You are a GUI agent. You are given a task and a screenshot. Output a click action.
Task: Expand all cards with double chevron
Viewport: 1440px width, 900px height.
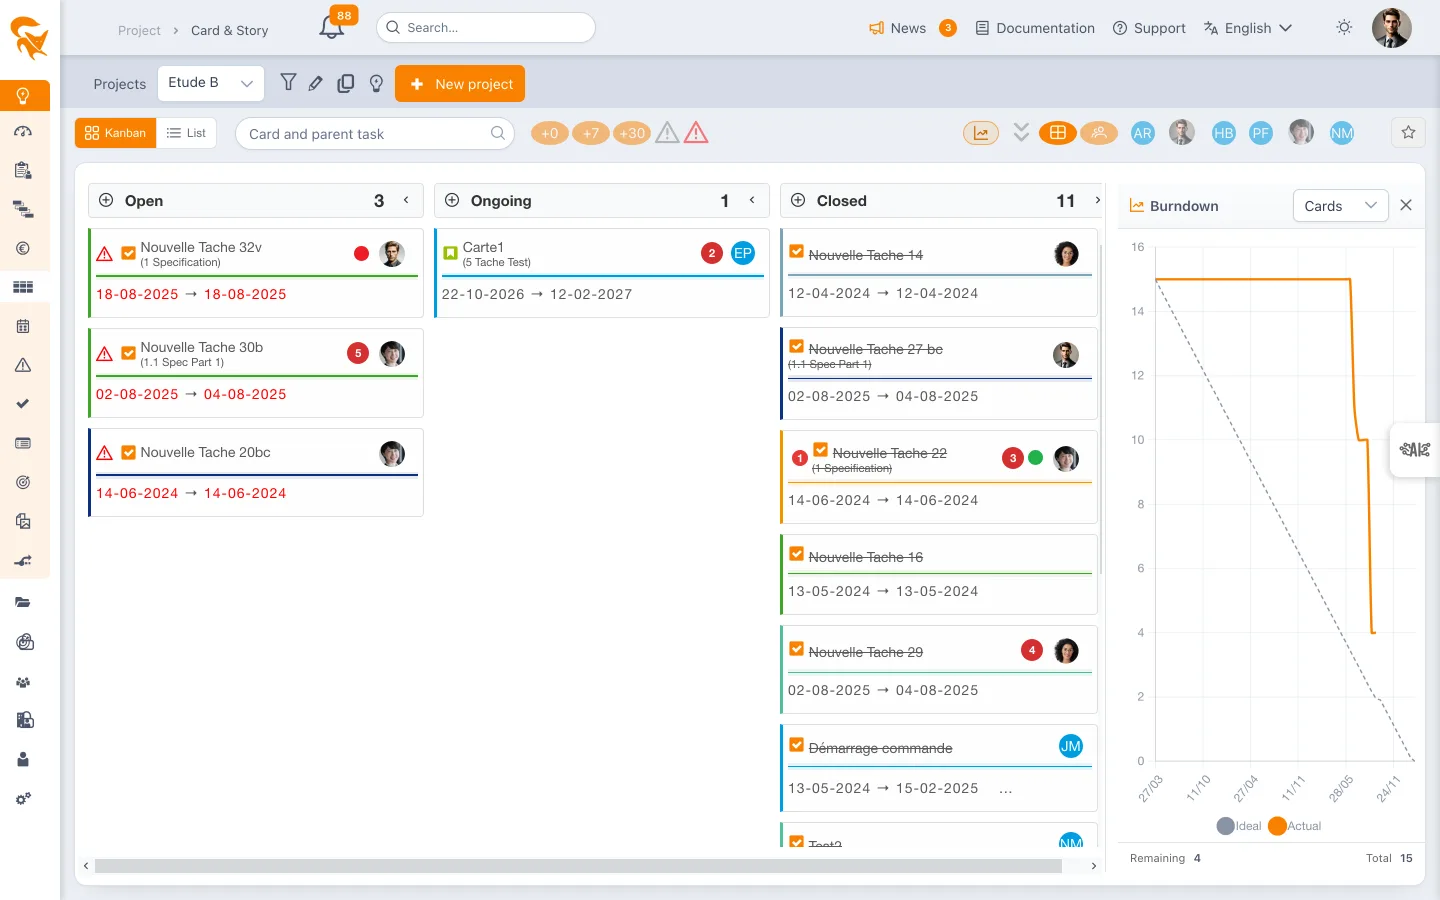click(x=1021, y=132)
